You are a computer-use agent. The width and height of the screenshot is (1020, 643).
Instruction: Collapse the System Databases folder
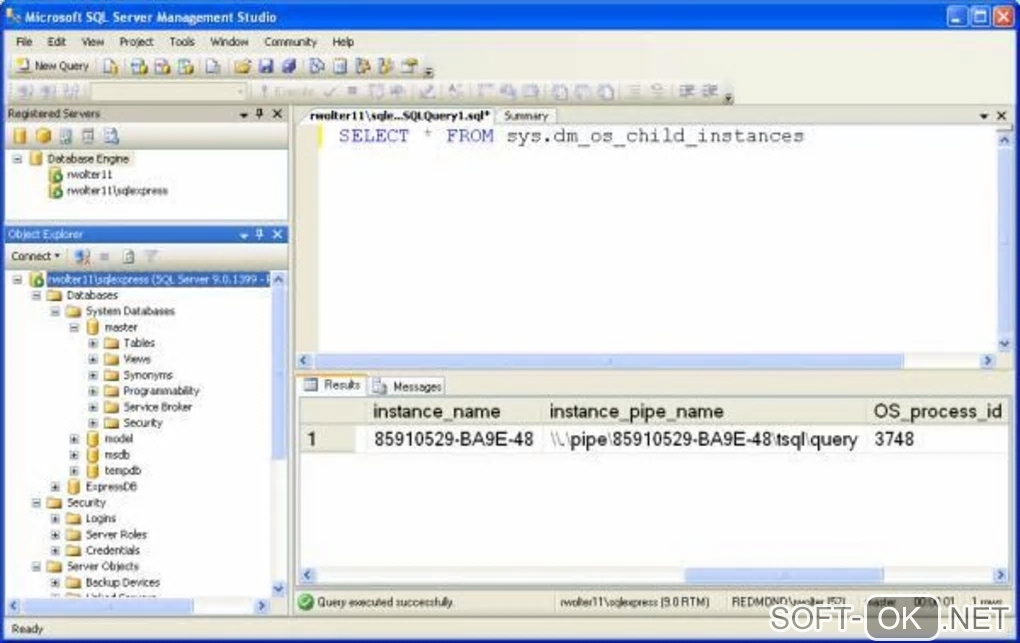coord(55,312)
